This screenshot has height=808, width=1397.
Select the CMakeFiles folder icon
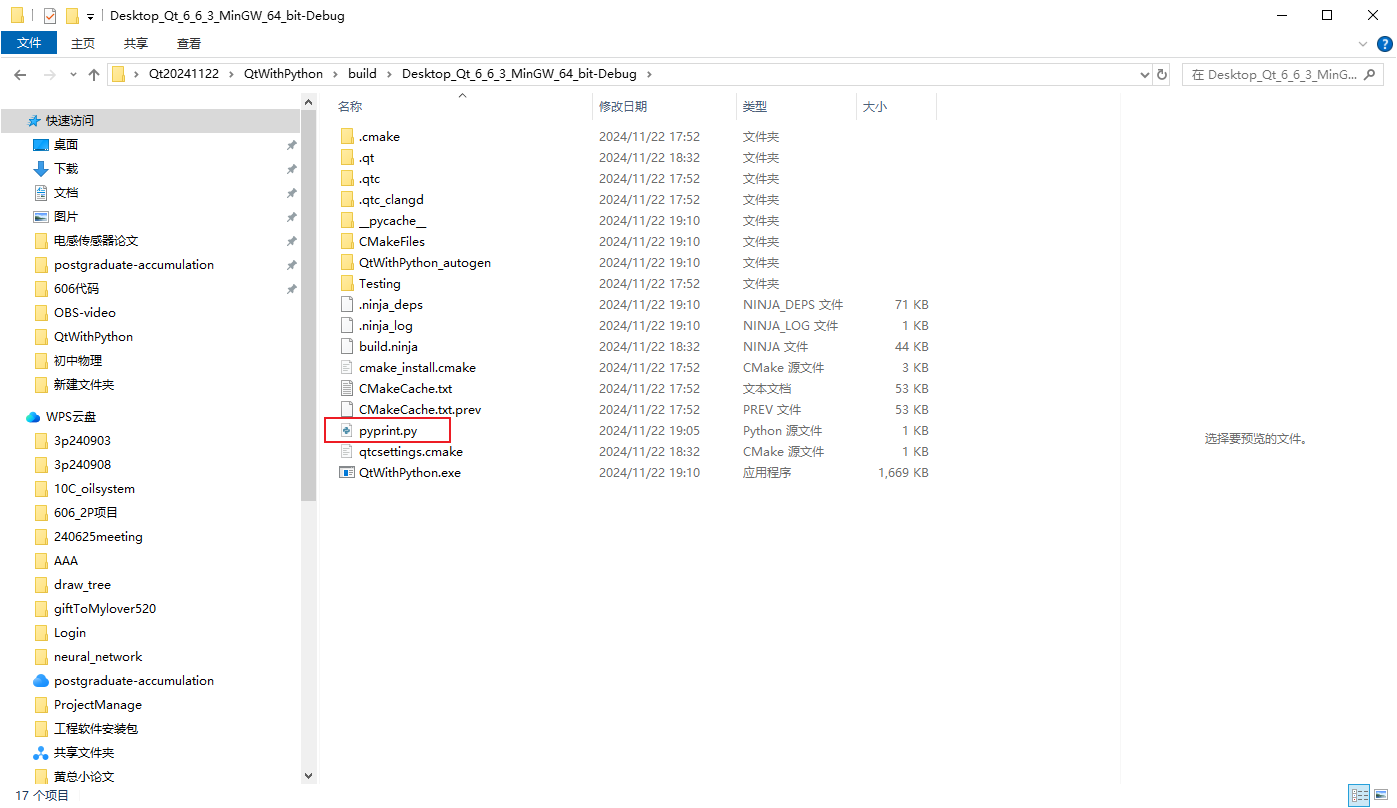point(347,241)
